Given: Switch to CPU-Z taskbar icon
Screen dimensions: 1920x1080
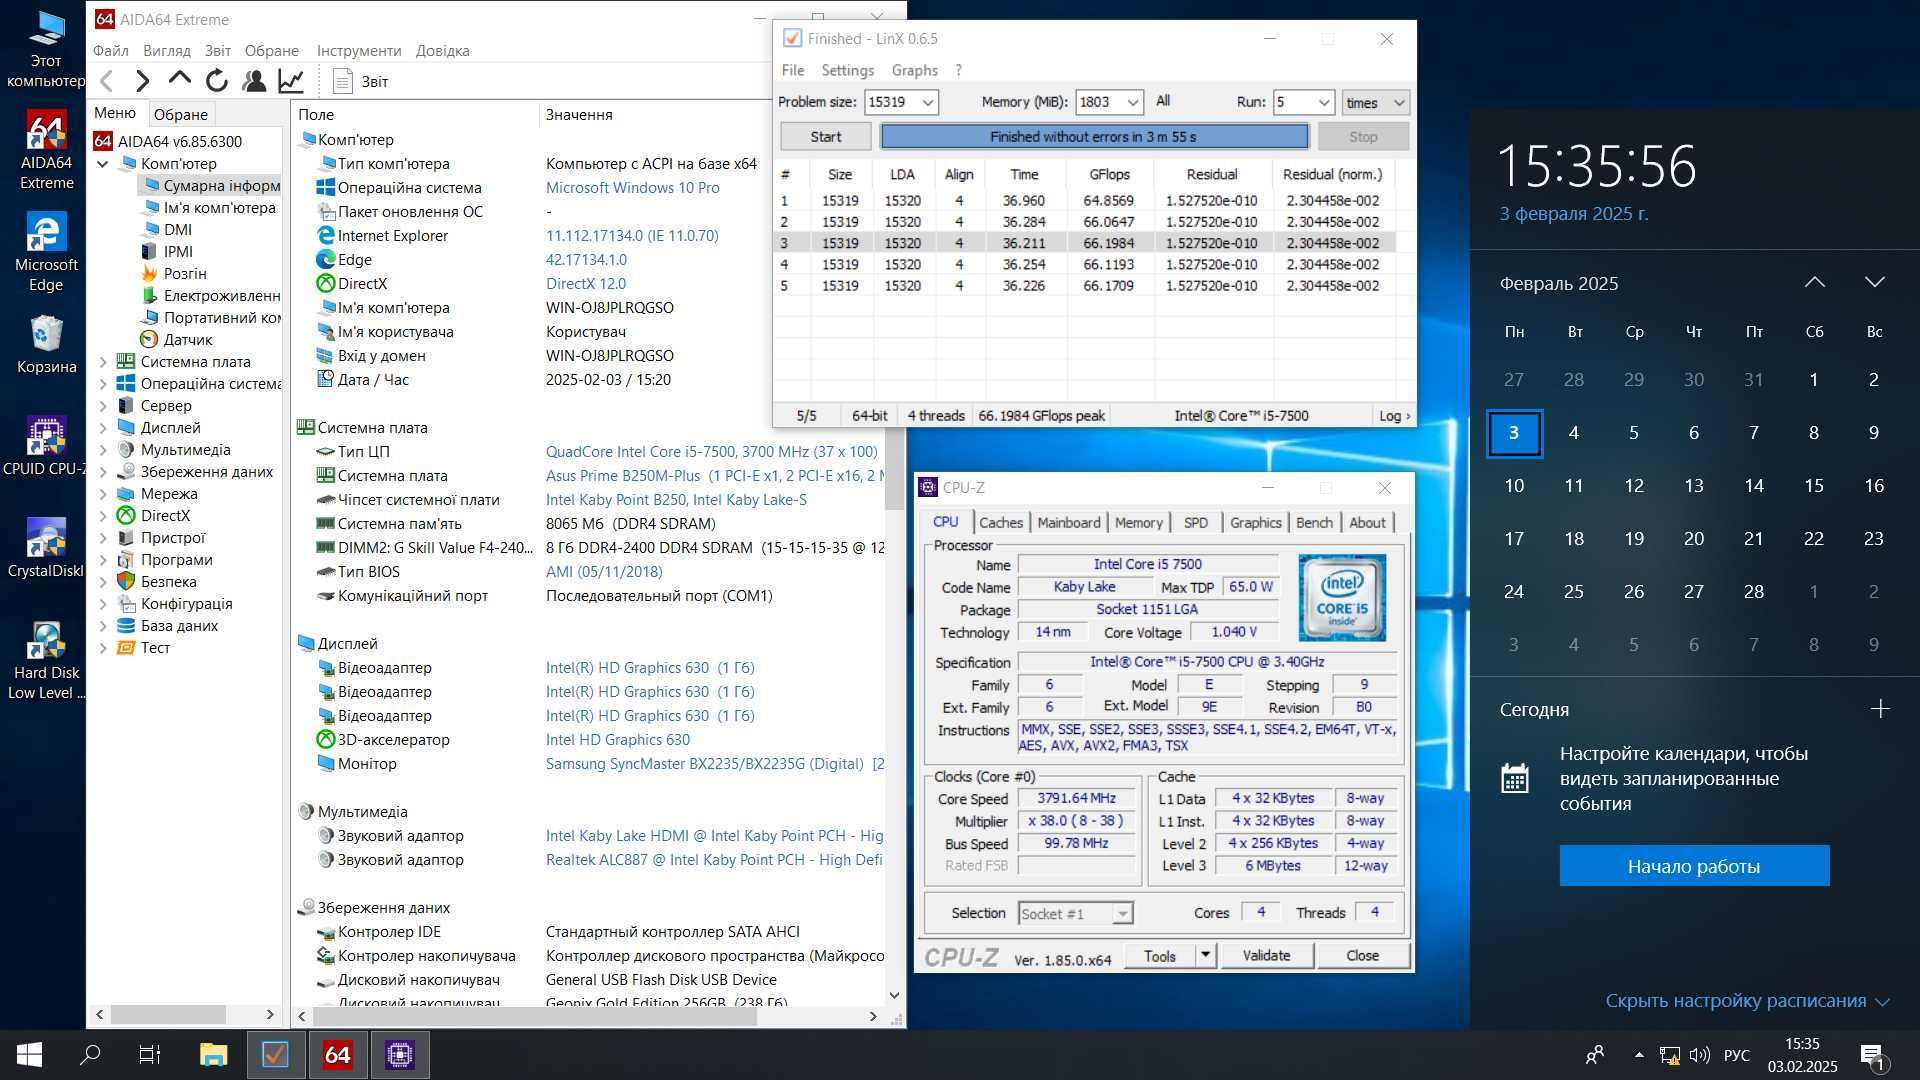Looking at the screenshot, I should [400, 1054].
